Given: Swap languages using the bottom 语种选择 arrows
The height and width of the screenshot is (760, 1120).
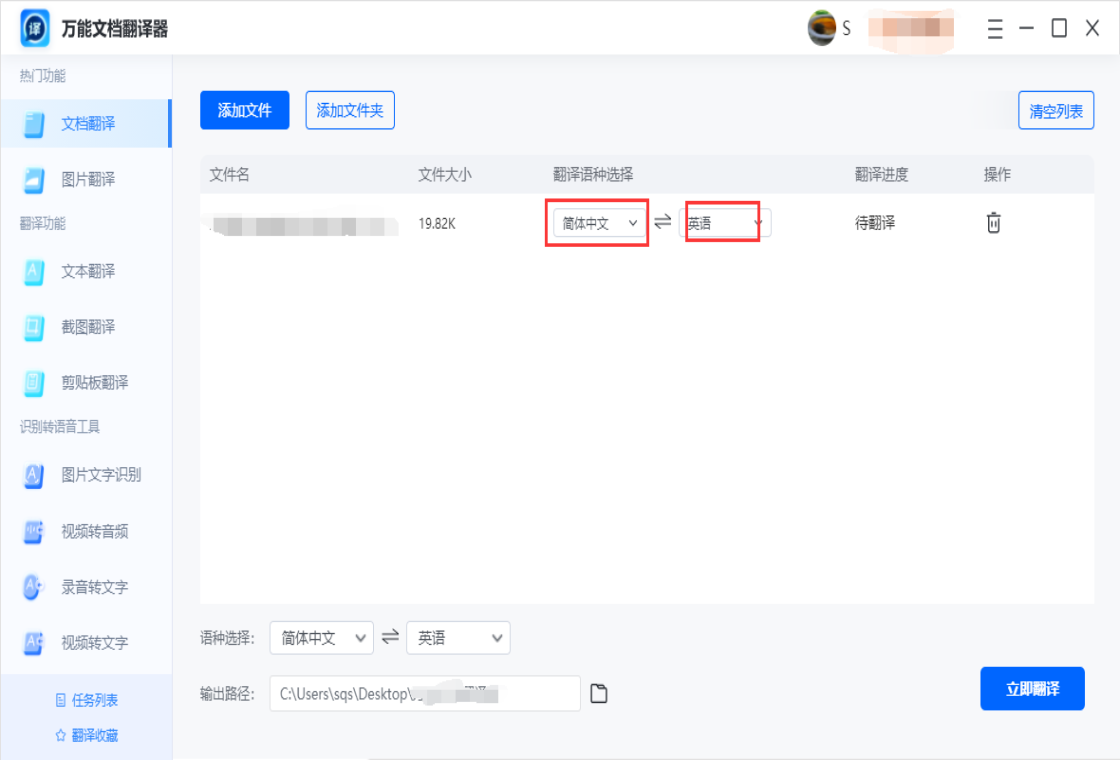Looking at the screenshot, I should 390,637.
